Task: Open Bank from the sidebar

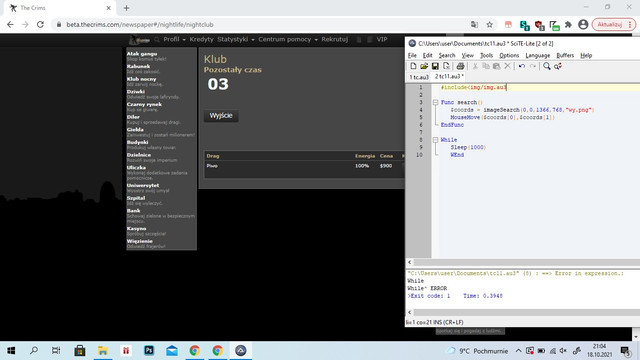Action: click(x=133, y=211)
